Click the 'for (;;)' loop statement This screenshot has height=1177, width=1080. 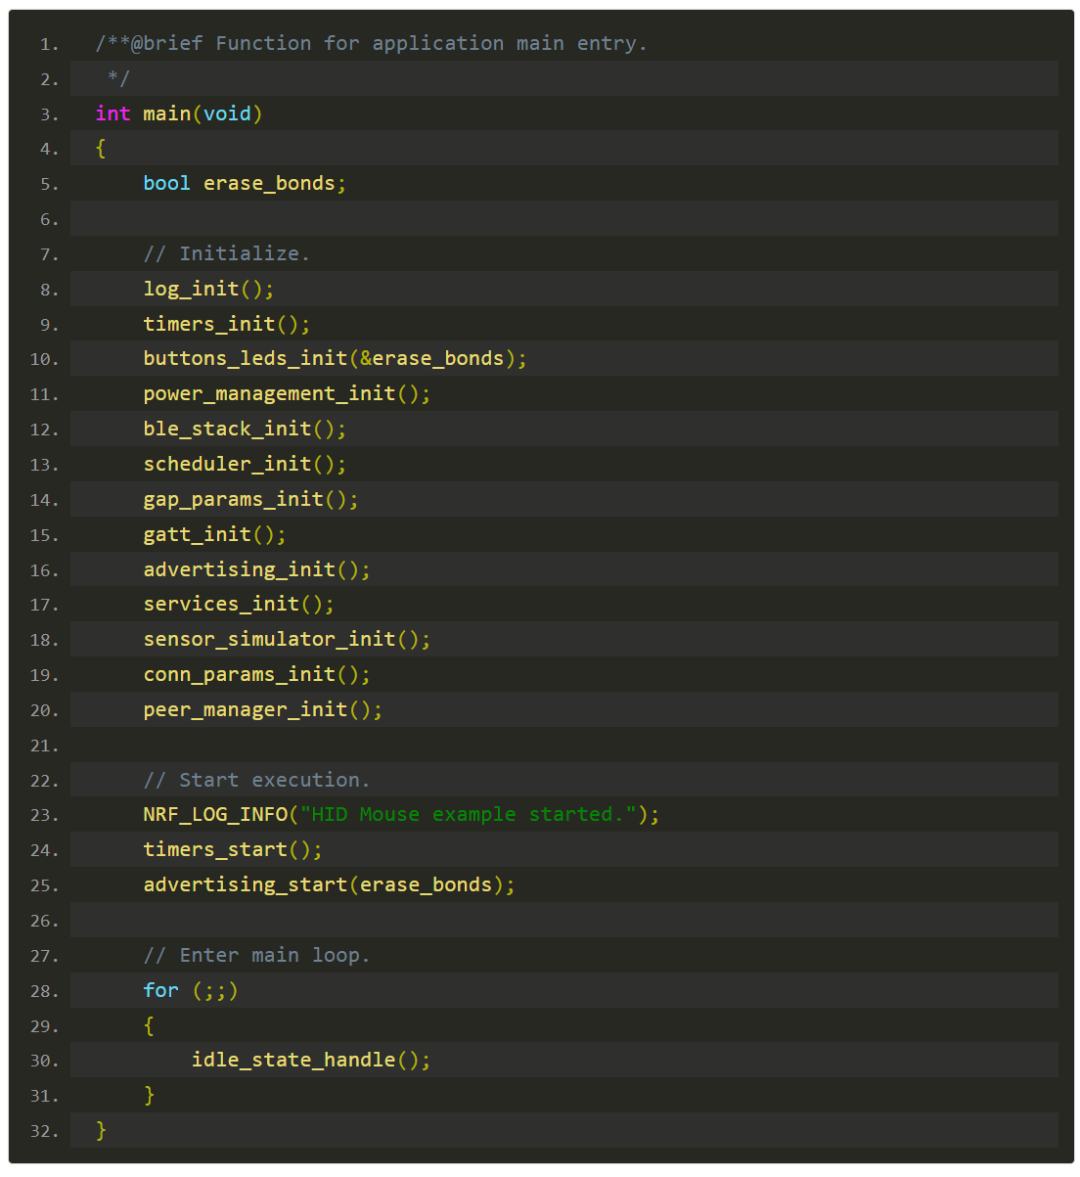click(x=191, y=990)
